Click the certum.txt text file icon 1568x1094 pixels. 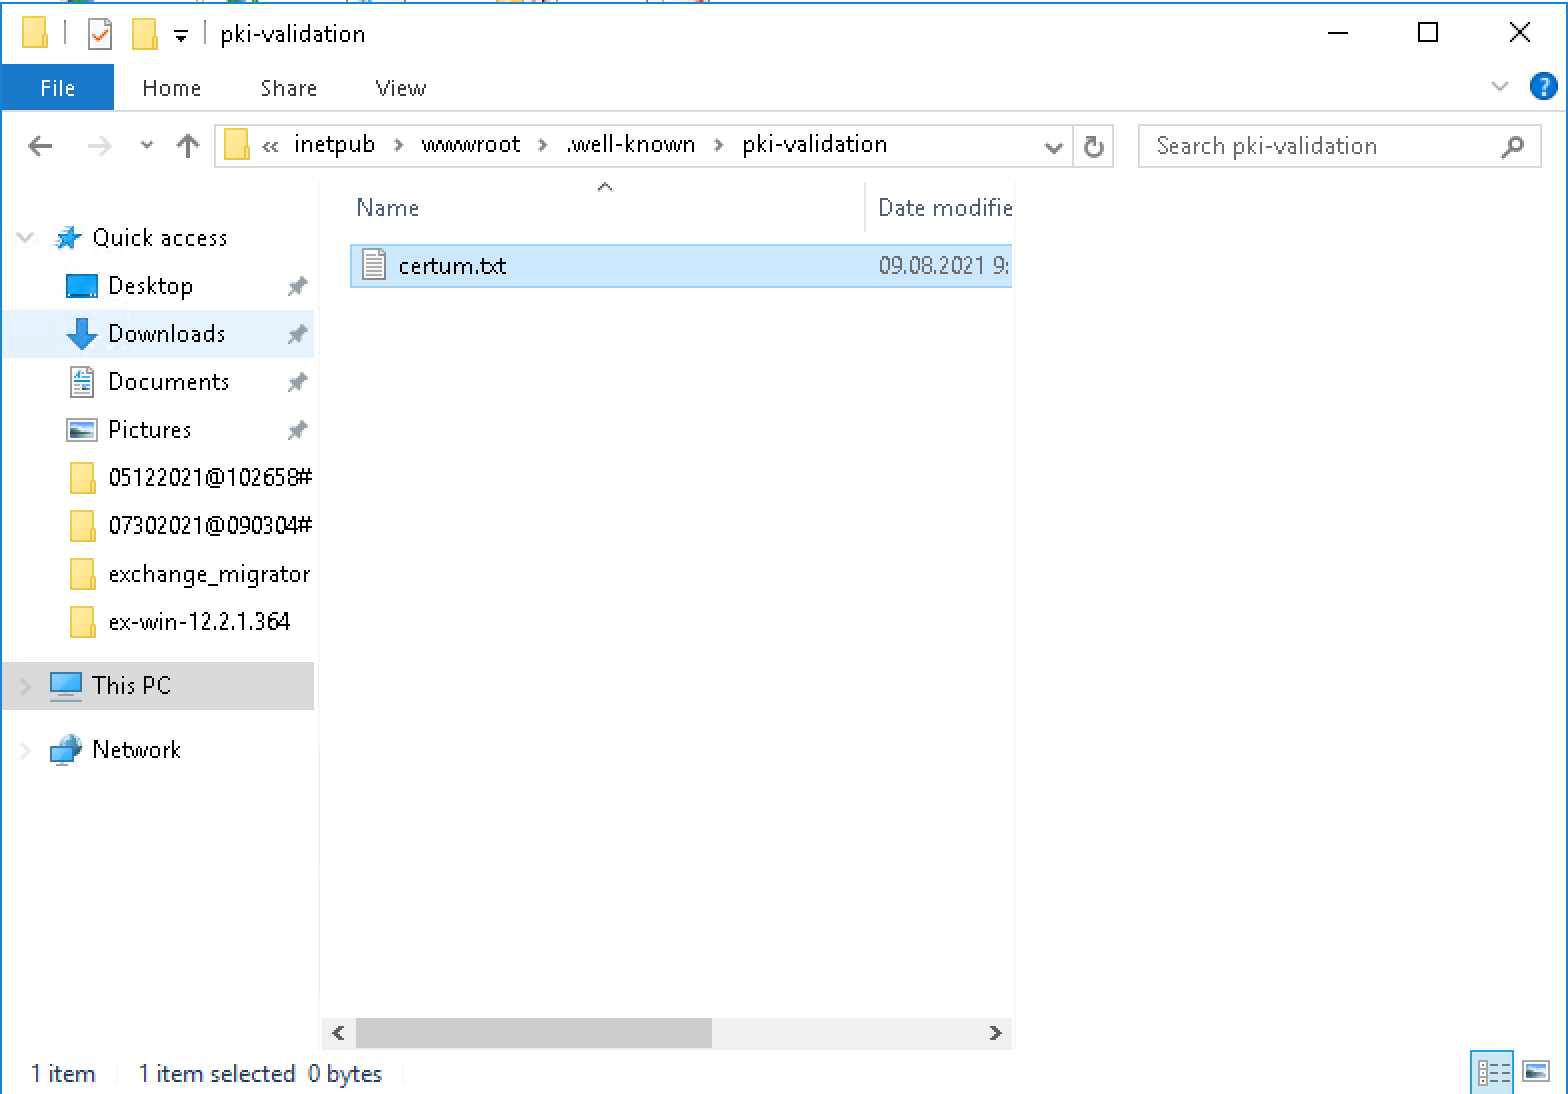(374, 265)
